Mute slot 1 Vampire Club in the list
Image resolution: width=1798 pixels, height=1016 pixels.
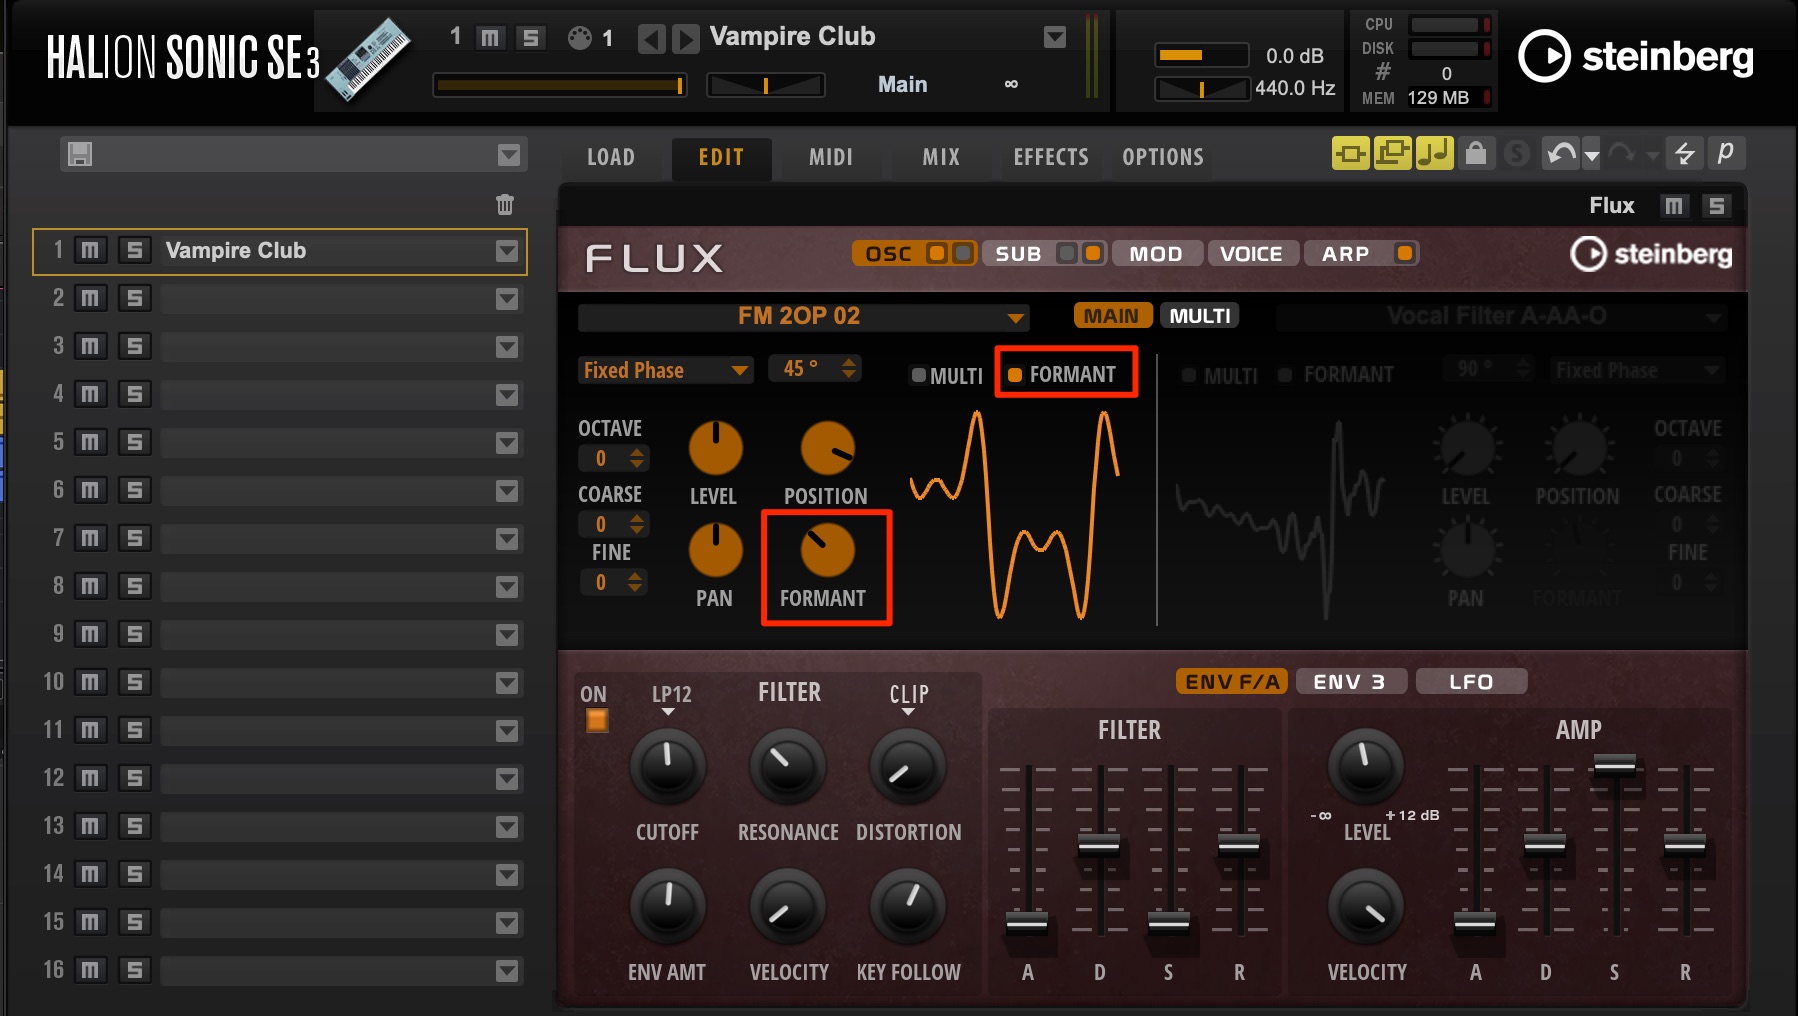[90, 250]
